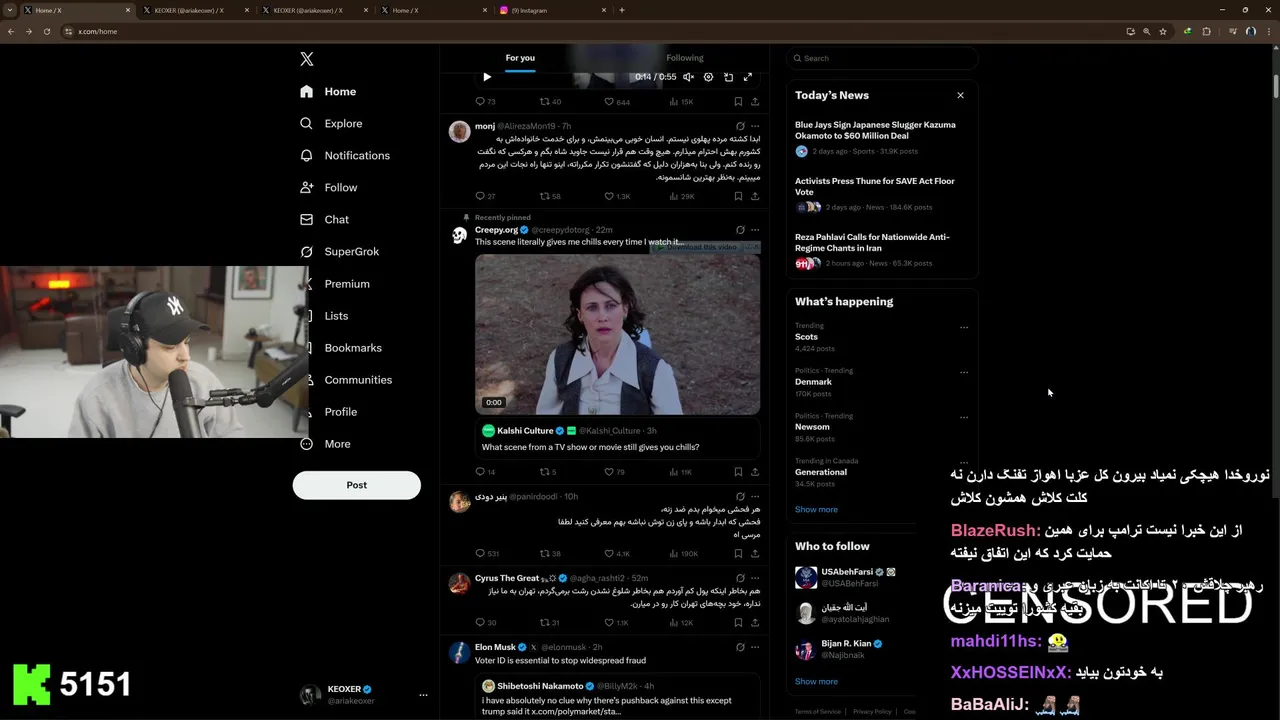
Task: Repost the monj post
Action: [550, 196]
